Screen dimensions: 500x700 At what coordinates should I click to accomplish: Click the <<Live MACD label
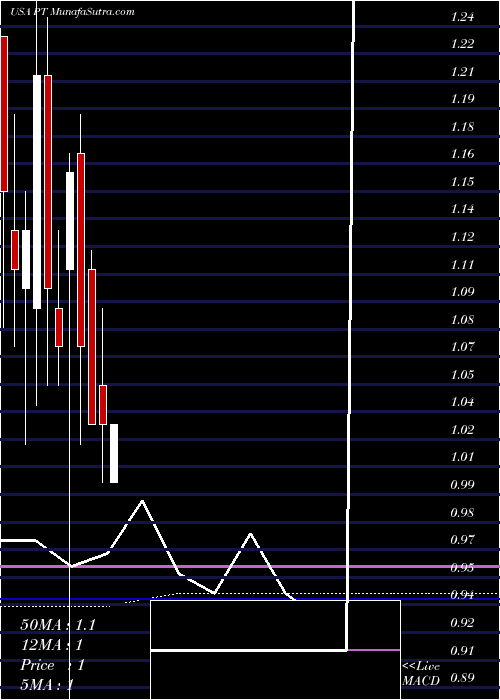coord(421,674)
